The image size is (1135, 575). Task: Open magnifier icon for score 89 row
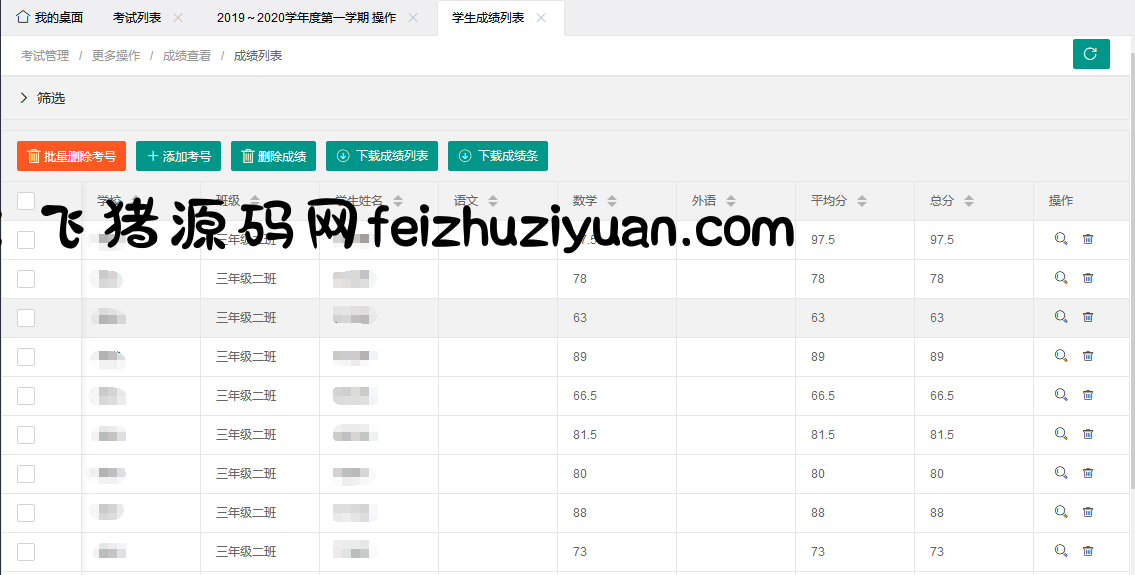pyautogui.click(x=1061, y=356)
